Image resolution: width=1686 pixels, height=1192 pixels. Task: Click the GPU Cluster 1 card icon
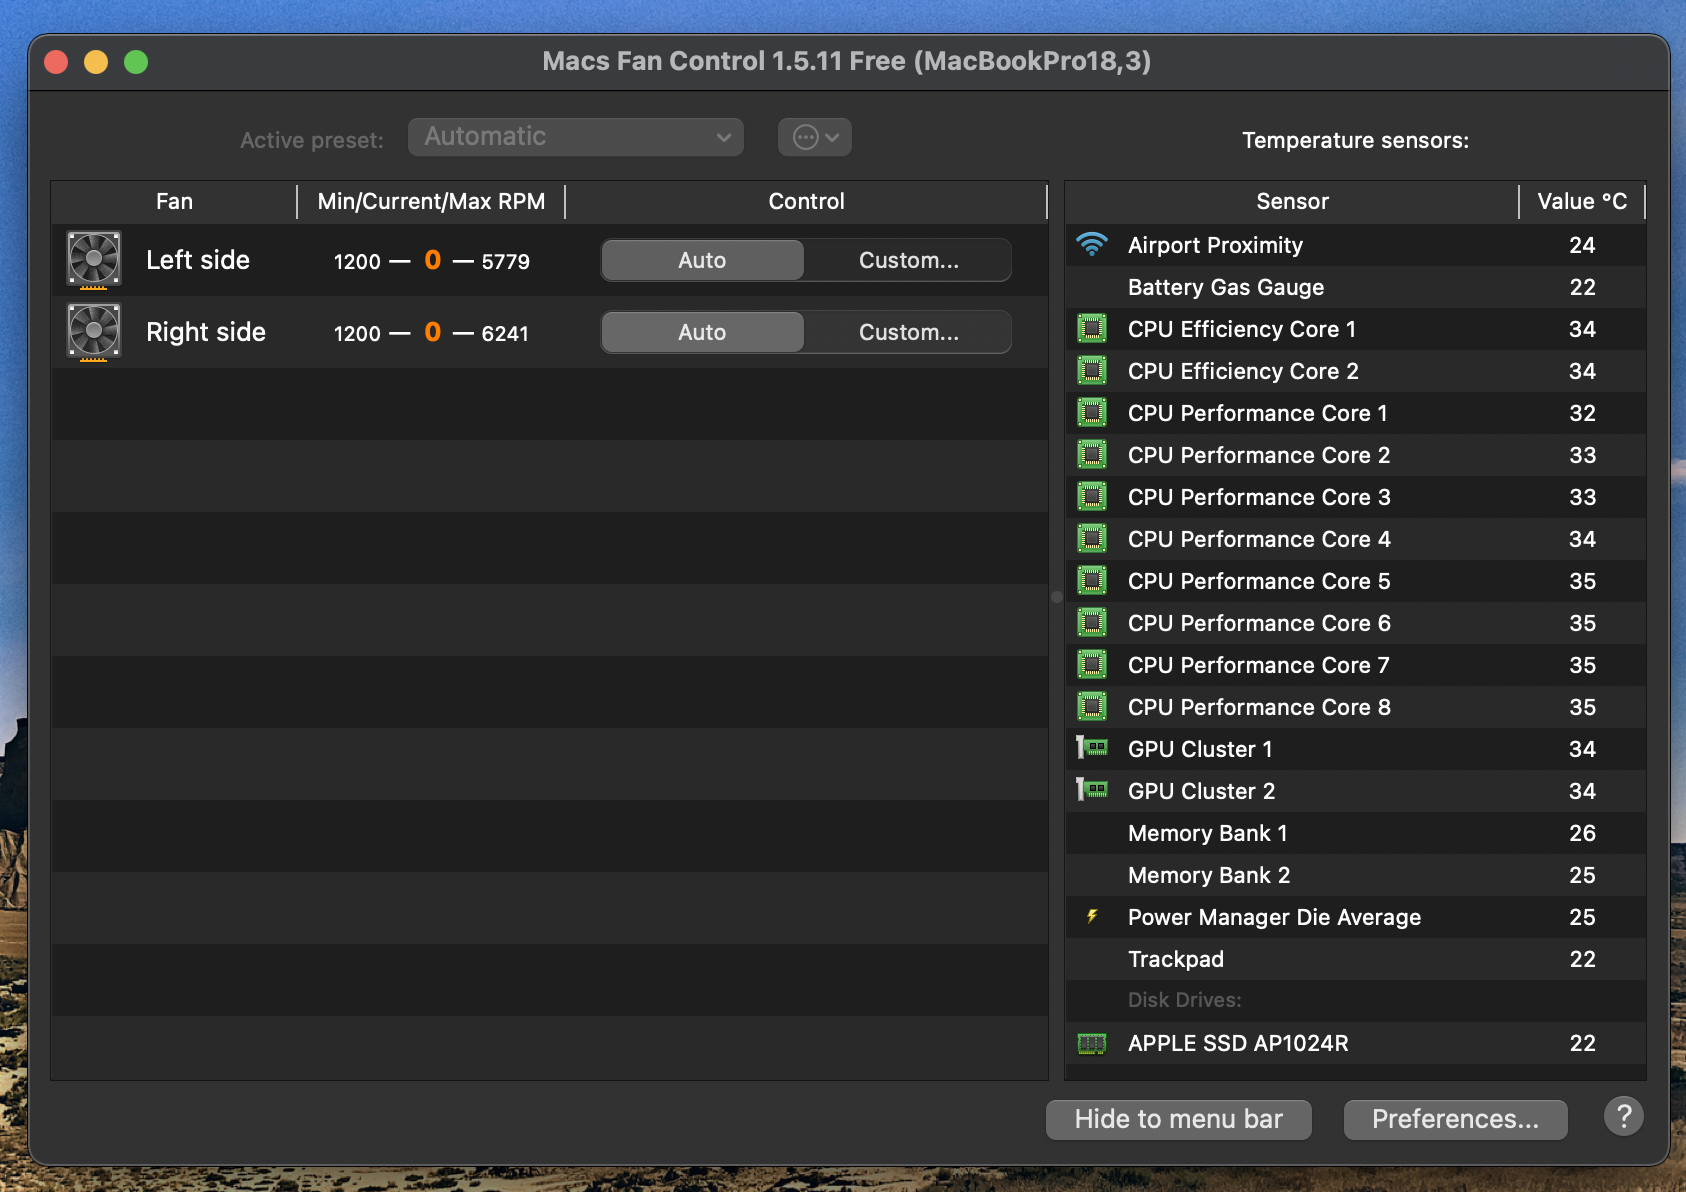point(1092,748)
